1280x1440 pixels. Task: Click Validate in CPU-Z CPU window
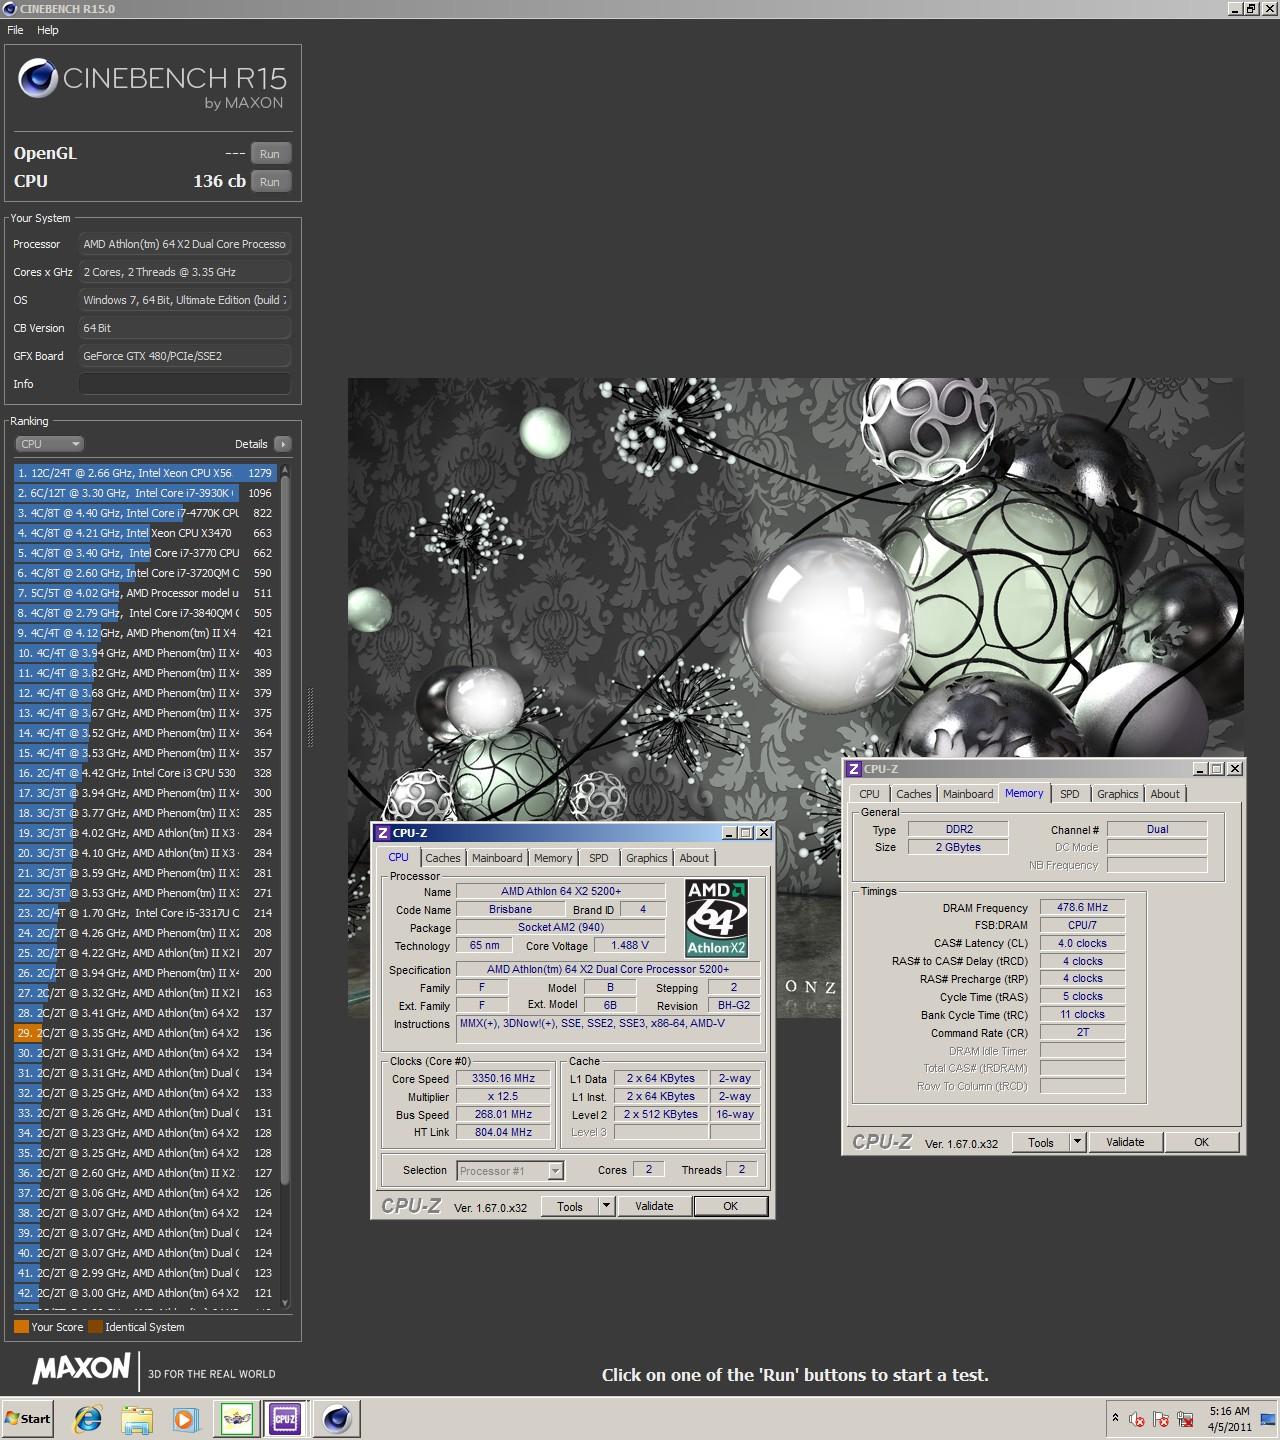point(654,1207)
